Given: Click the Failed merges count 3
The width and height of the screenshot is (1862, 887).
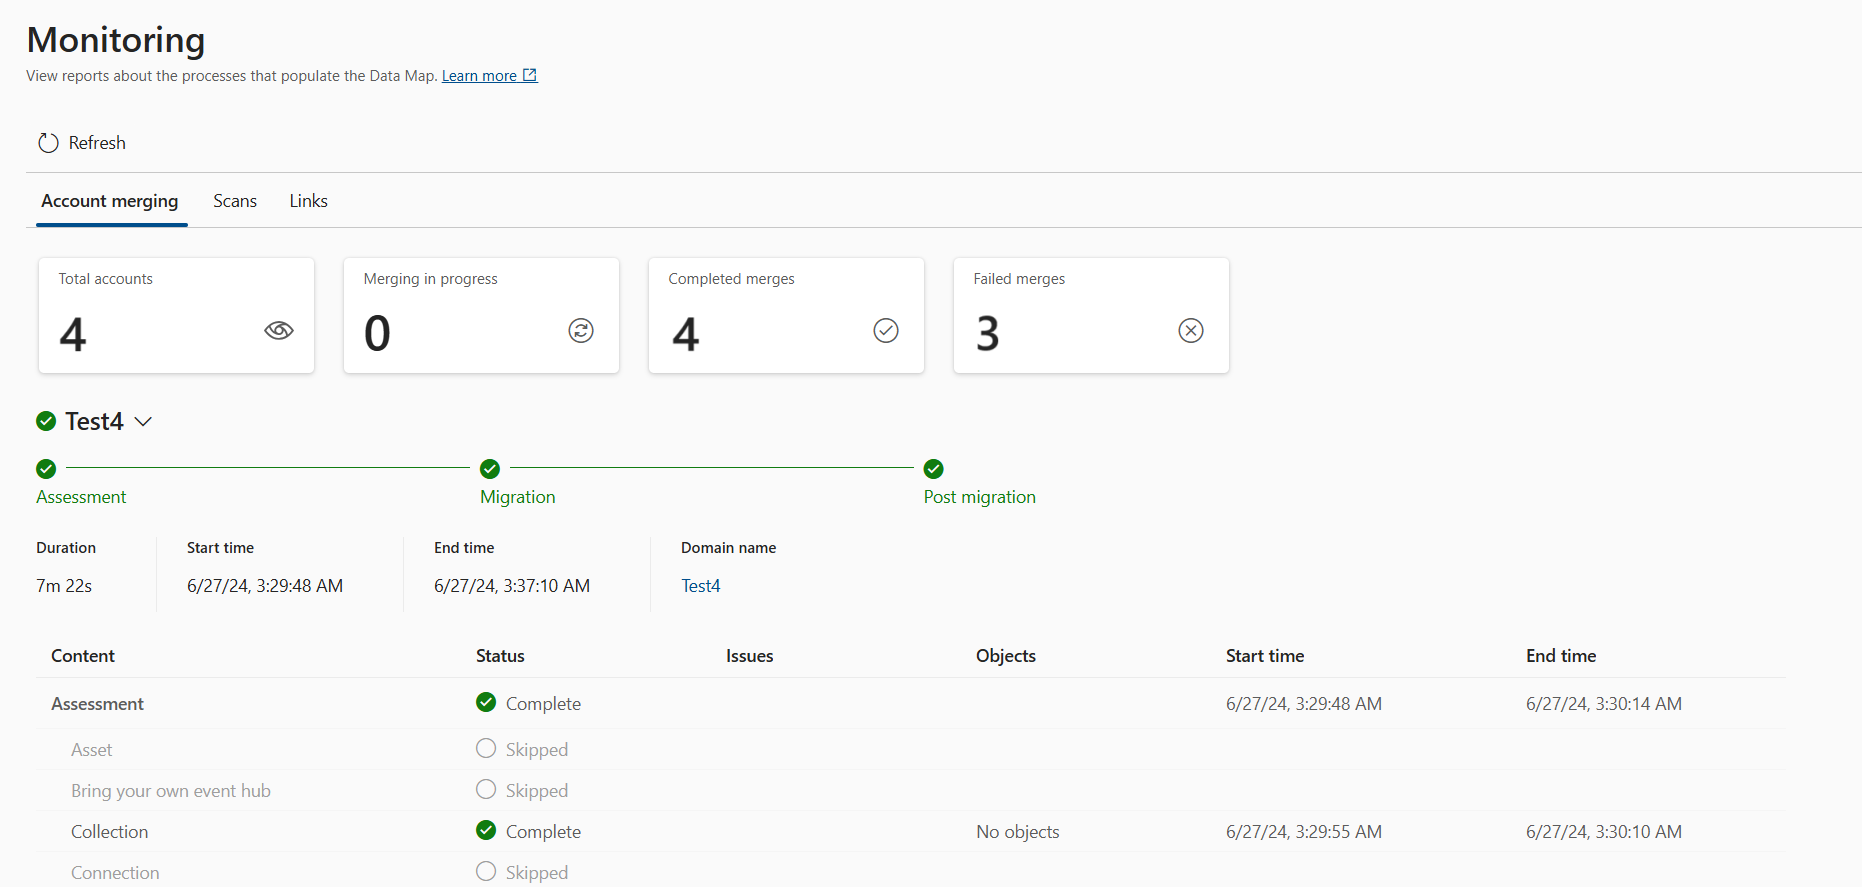Looking at the screenshot, I should click(988, 333).
